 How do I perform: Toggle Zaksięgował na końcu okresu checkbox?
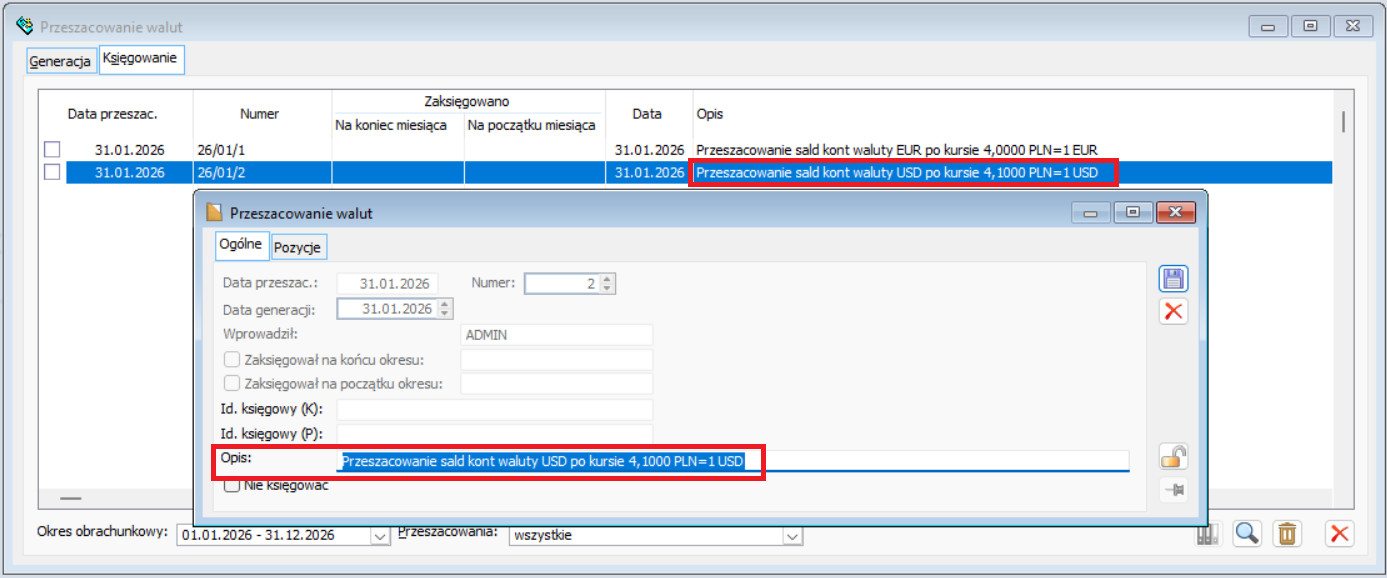(x=232, y=359)
